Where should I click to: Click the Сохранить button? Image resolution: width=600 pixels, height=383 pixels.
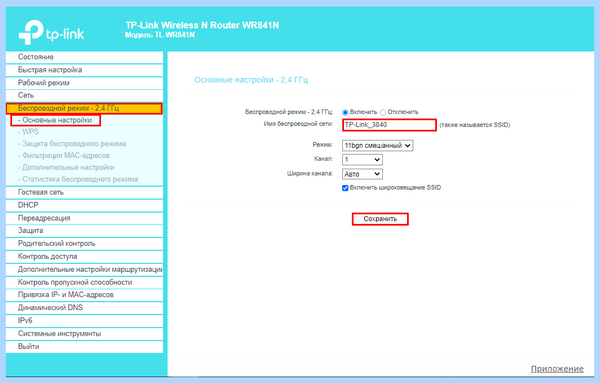click(x=380, y=219)
